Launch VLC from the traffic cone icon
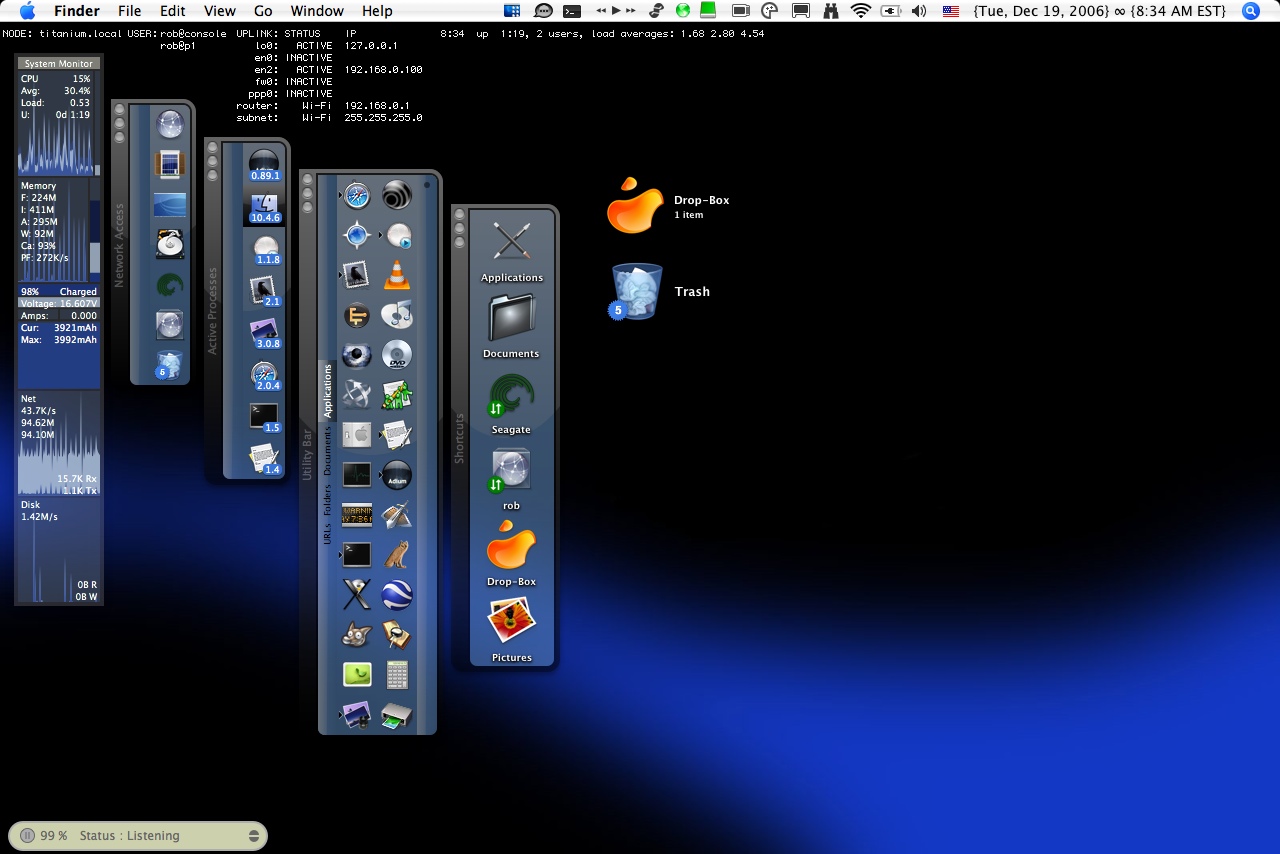1280x854 pixels. point(397,274)
